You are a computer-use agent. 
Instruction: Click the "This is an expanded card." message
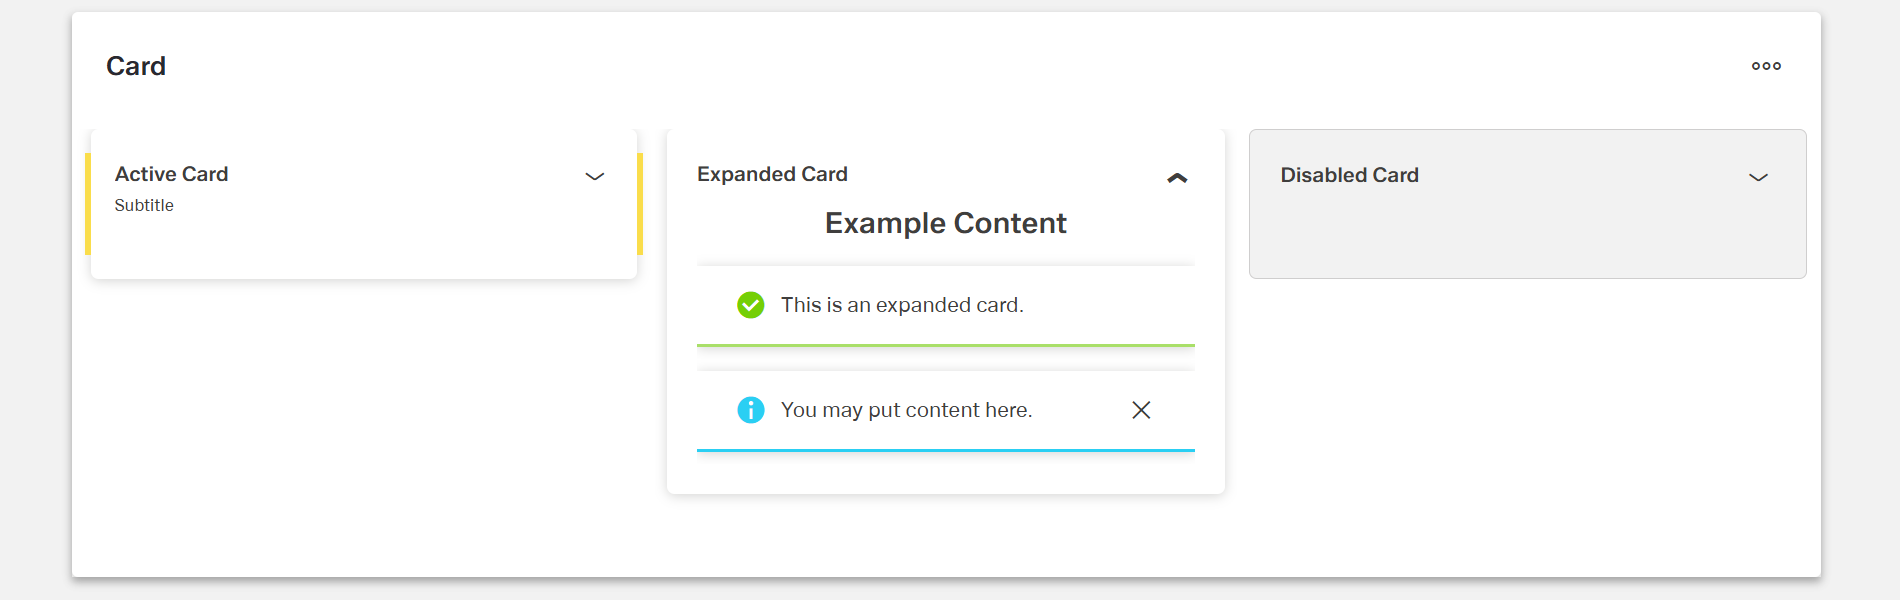click(902, 305)
